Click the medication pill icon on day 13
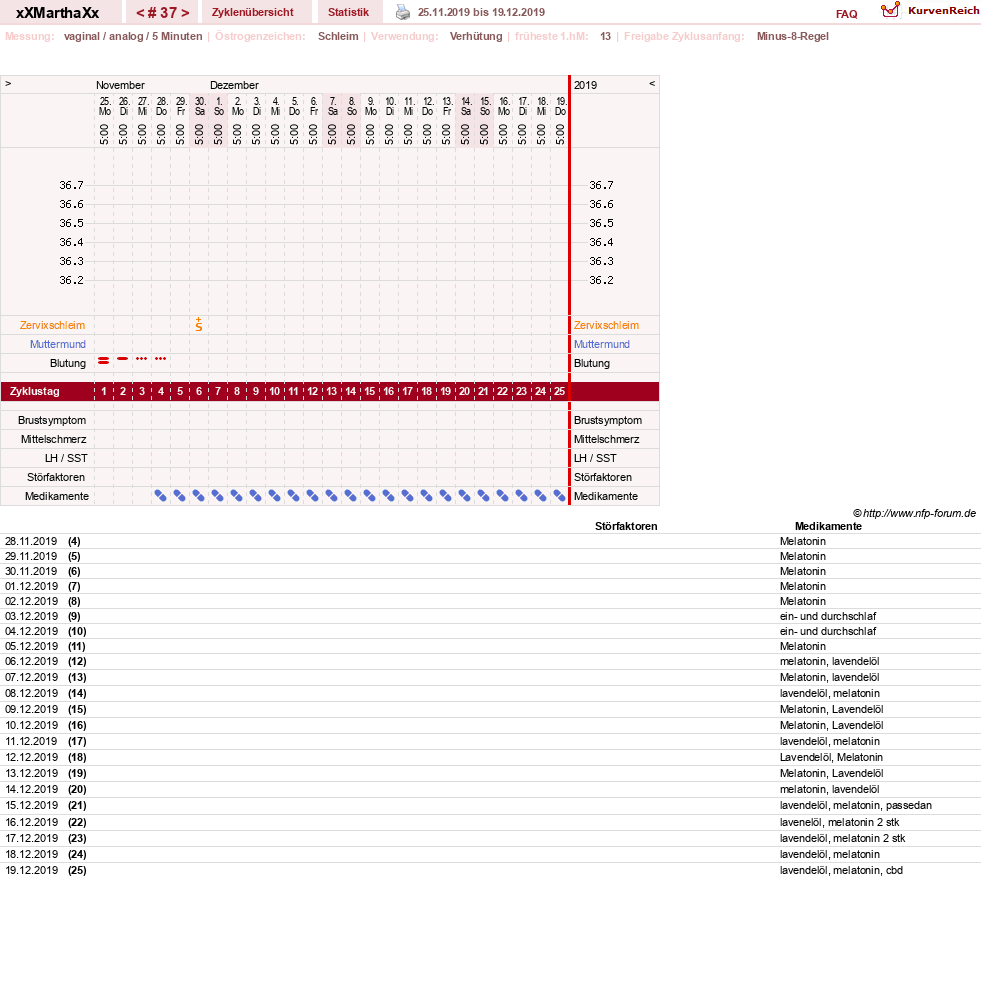 (x=332, y=496)
